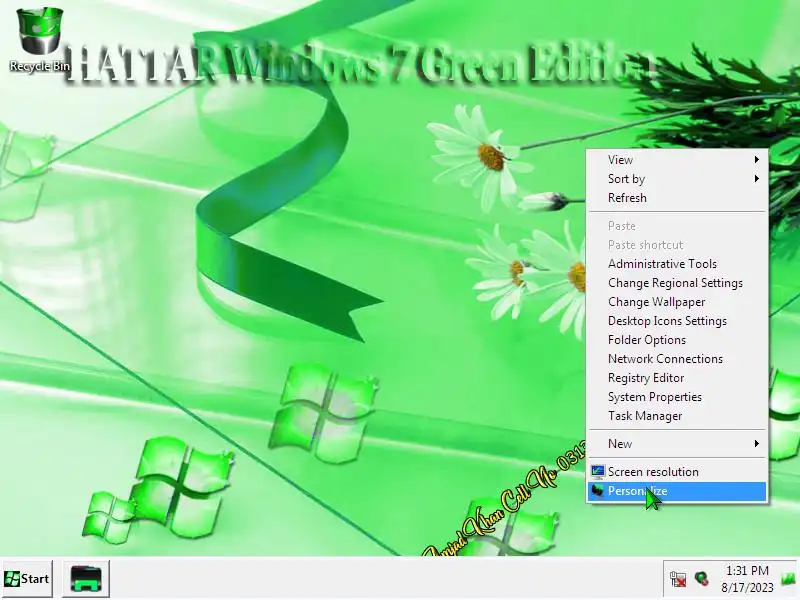Click the green globe tray icon
This screenshot has height=600, width=800.
coord(702,579)
